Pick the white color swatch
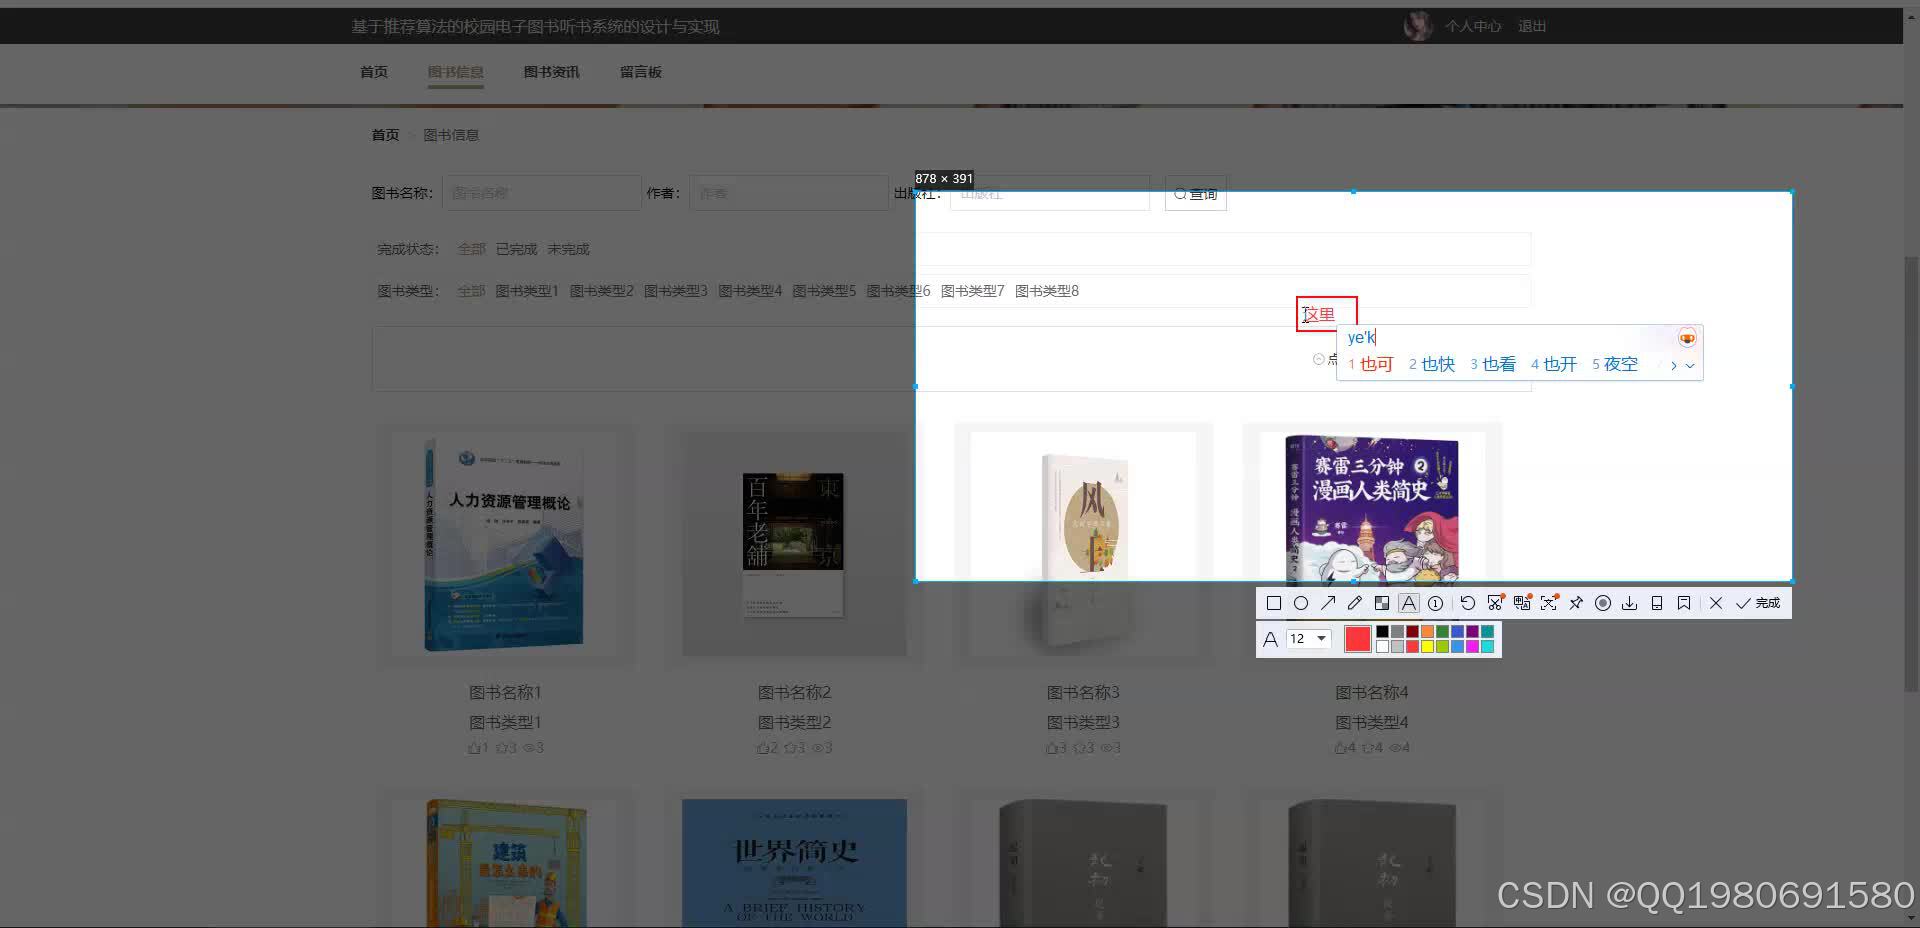The height and width of the screenshot is (928, 1920). click(1382, 647)
